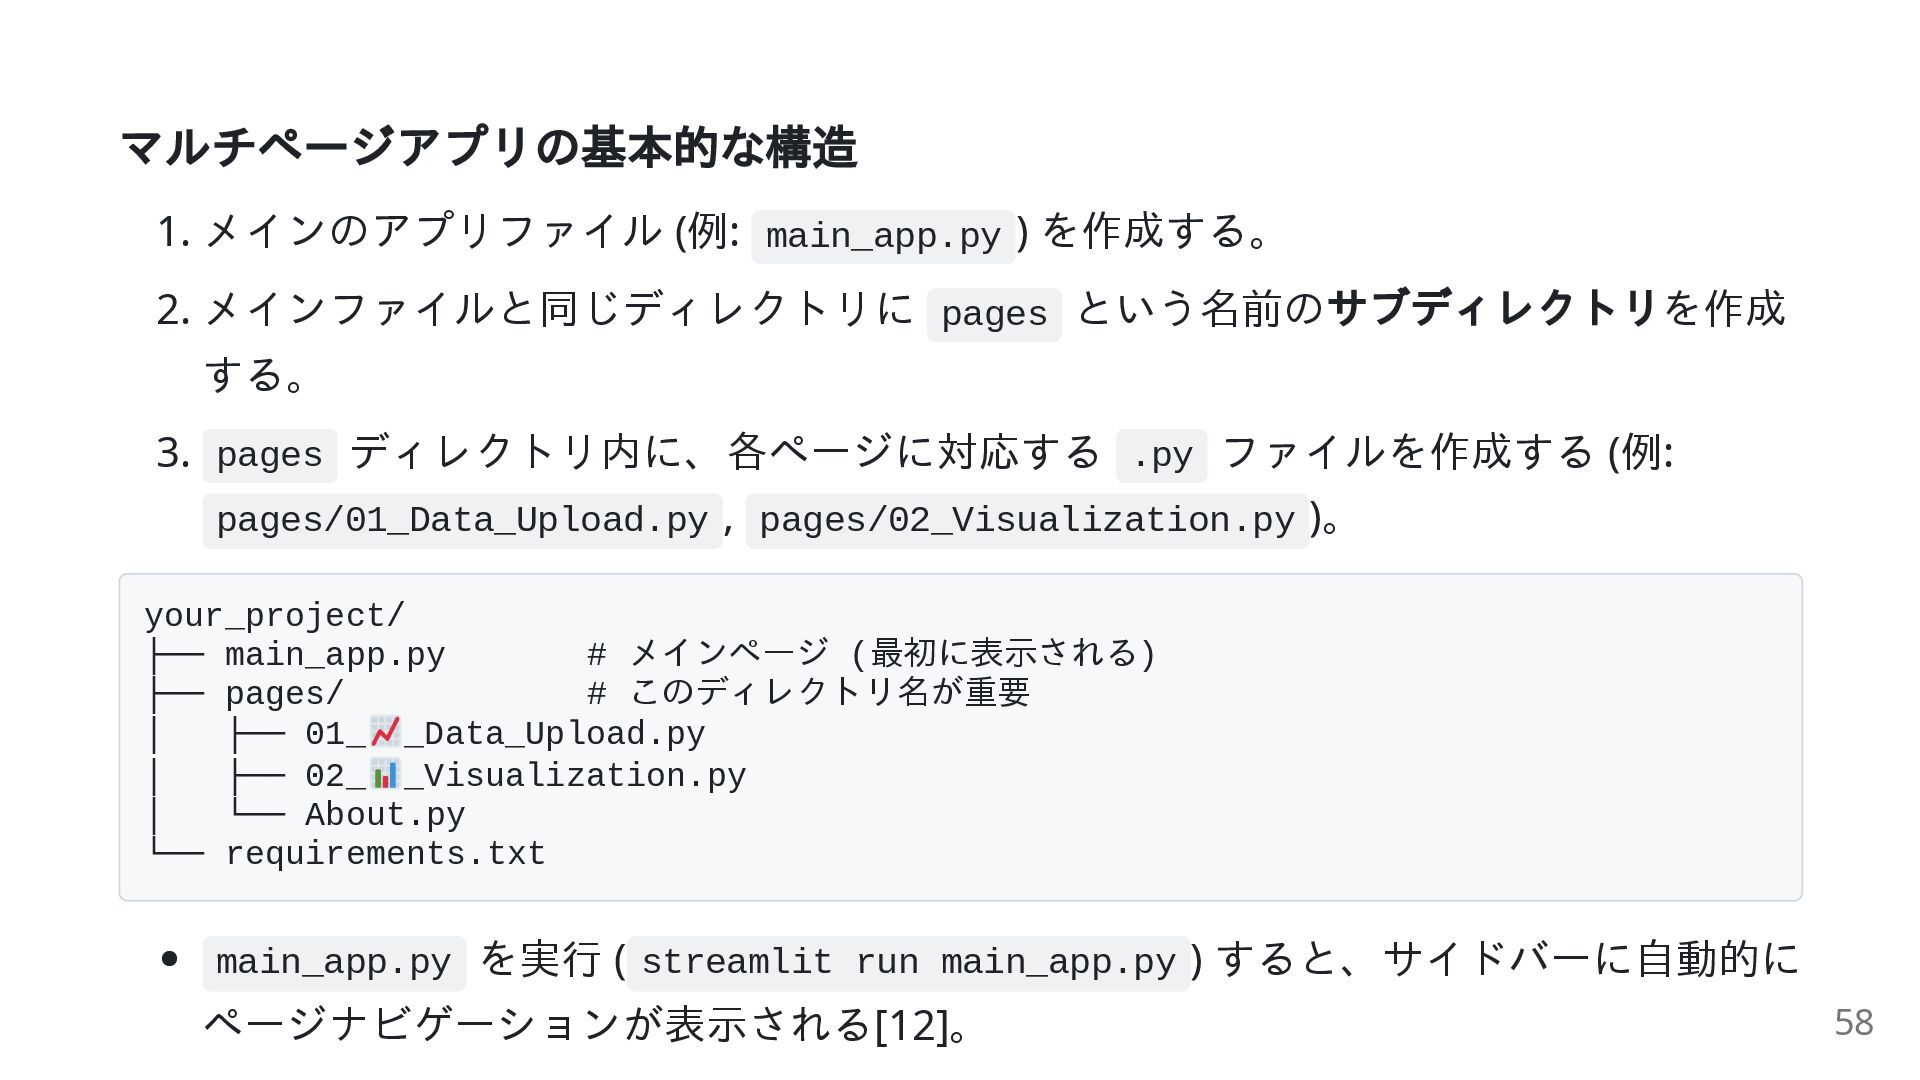The height and width of the screenshot is (1080, 1920).
Task: Click the main_app.py code tag in step 1
Action: pyautogui.click(x=883, y=237)
